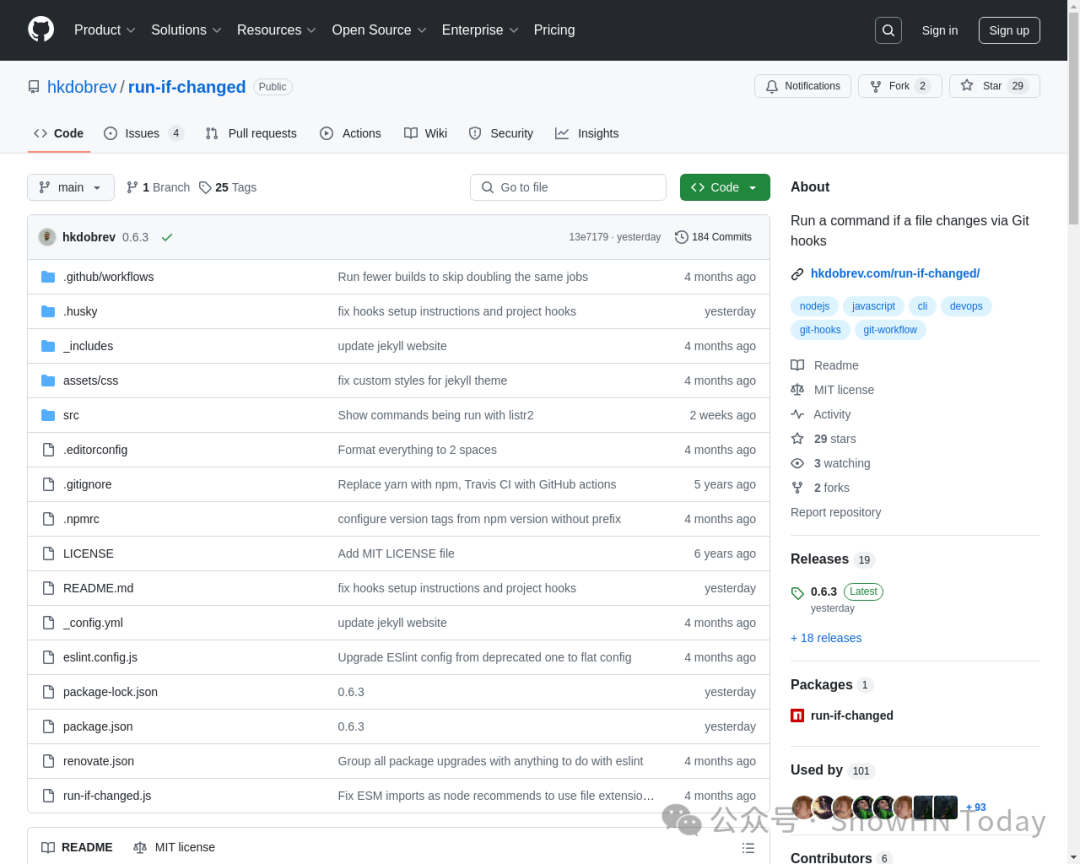
Task: Click the star icon next to 29 stars
Action: coord(797,439)
